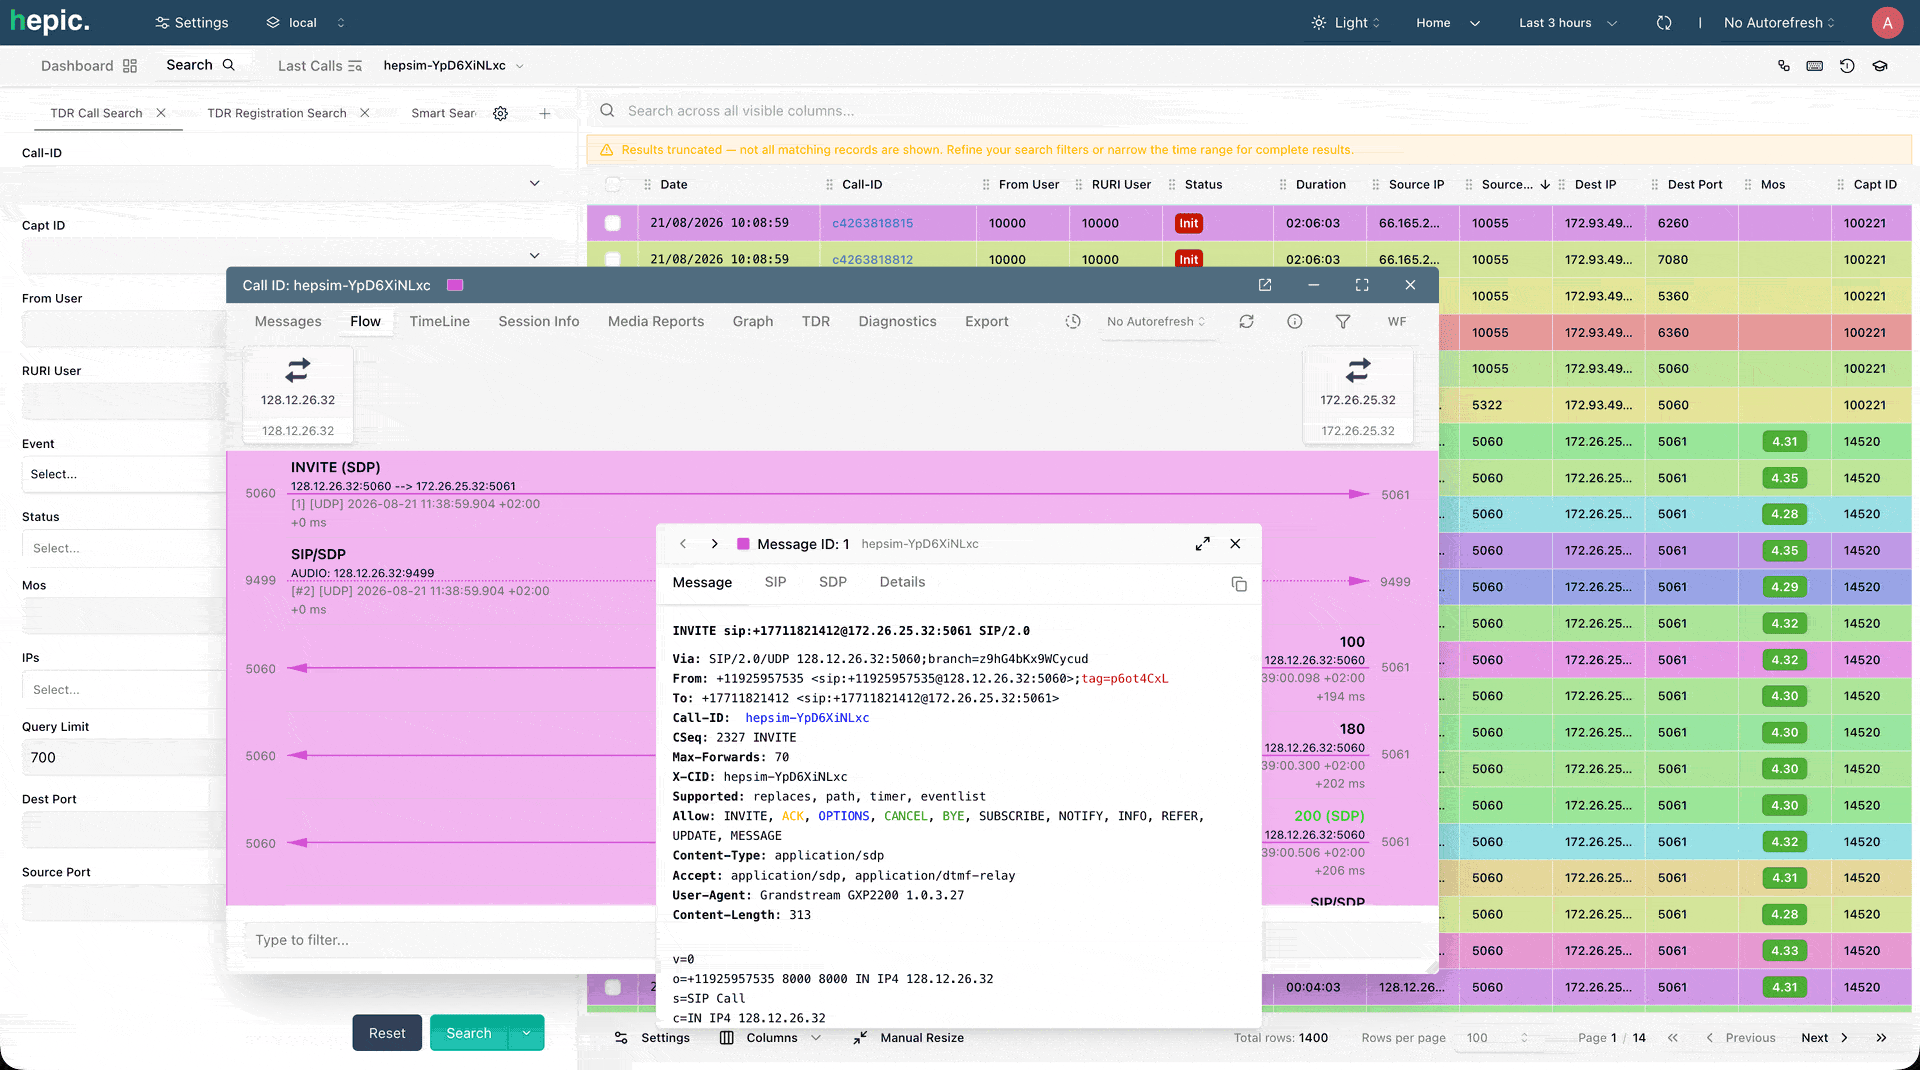Toggle the select-all rows checkbox
1920x1070 pixels.
click(x=613, y=184)
